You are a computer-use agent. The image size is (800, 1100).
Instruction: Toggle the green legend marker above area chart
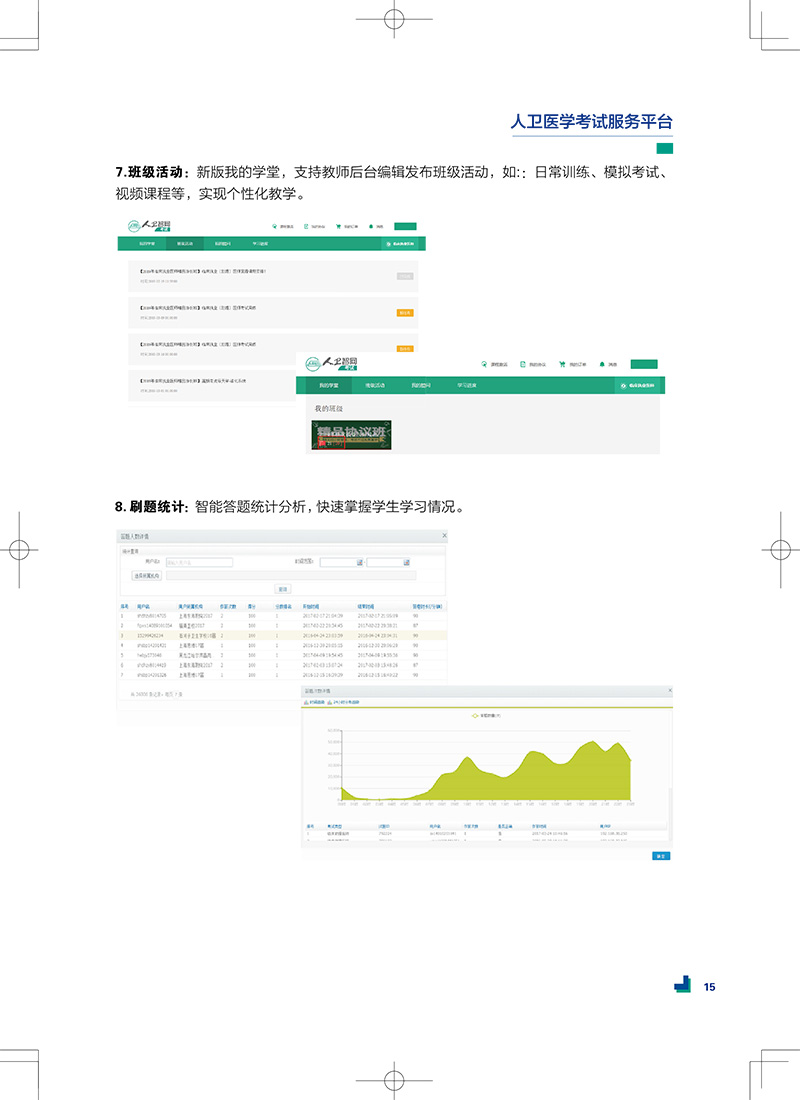(x=475, y=716)
